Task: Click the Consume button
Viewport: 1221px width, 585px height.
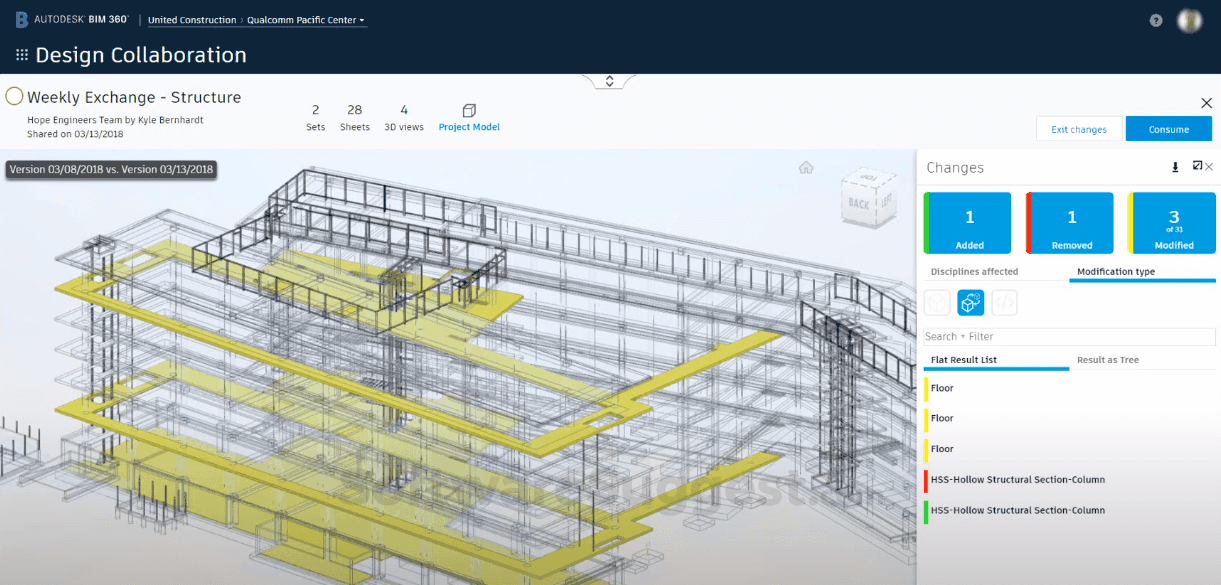Action: pyautogui.click(x=1168, y=128)
